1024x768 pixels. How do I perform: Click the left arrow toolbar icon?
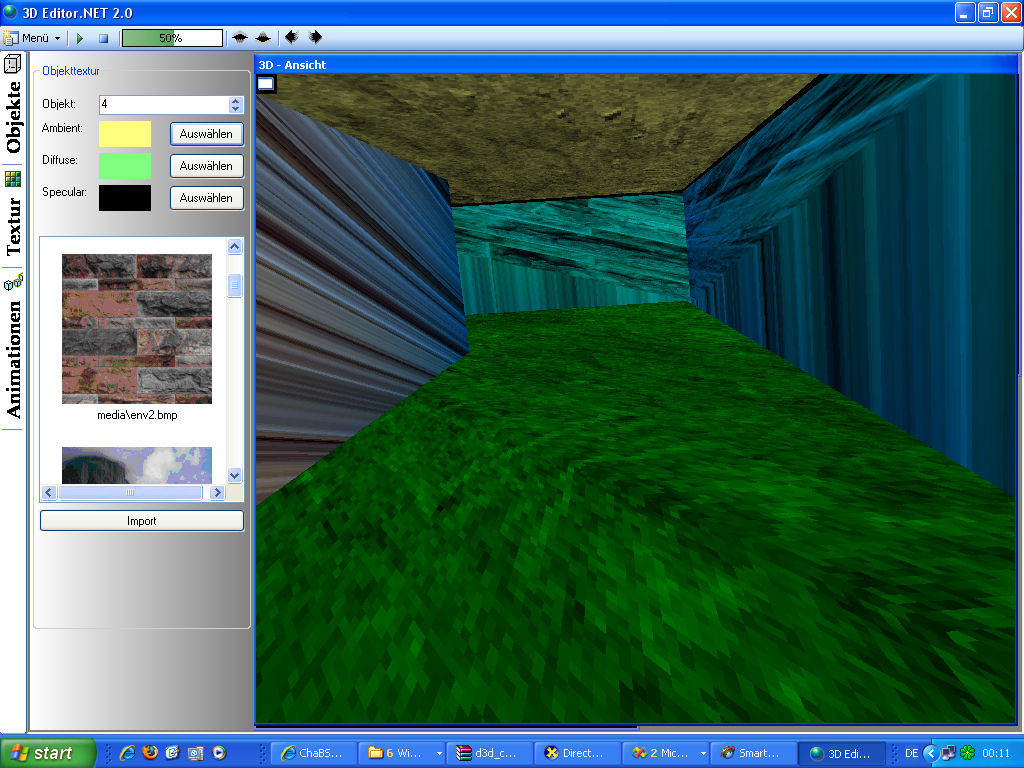tap(291, 38)
